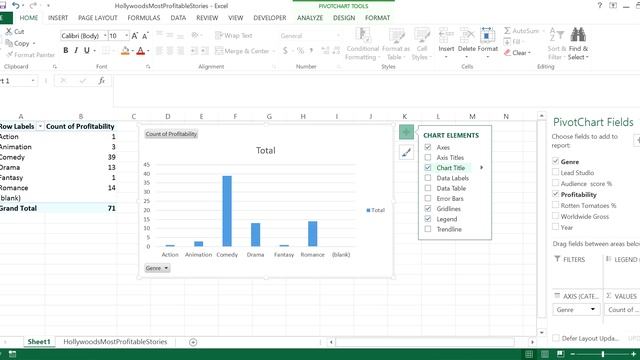
Task: Check the Lead Studio field
Action: pyautogui.click(x=556, y=172)
